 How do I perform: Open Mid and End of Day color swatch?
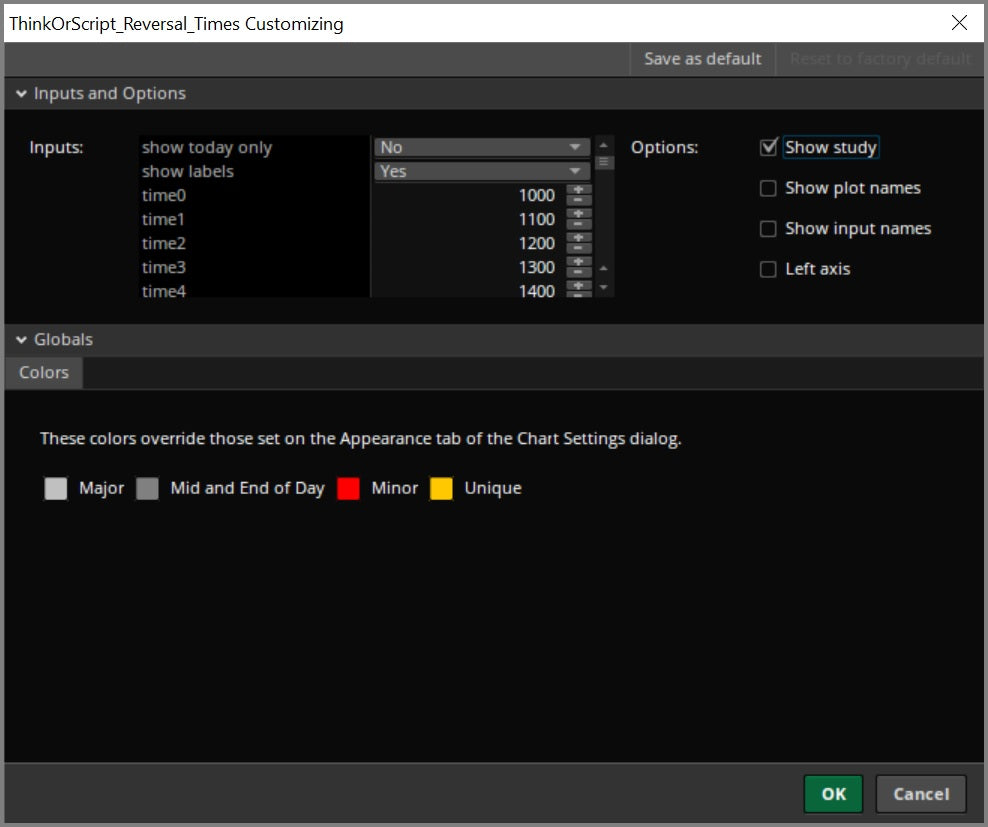pyautogui.click(x=147, y=489)
